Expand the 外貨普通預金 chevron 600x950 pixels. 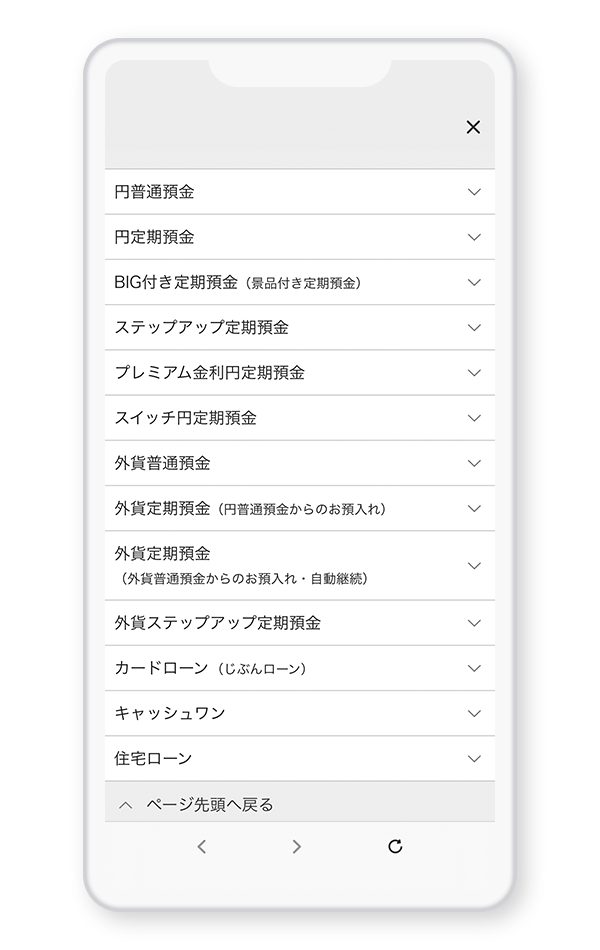(x=474, y=463)
